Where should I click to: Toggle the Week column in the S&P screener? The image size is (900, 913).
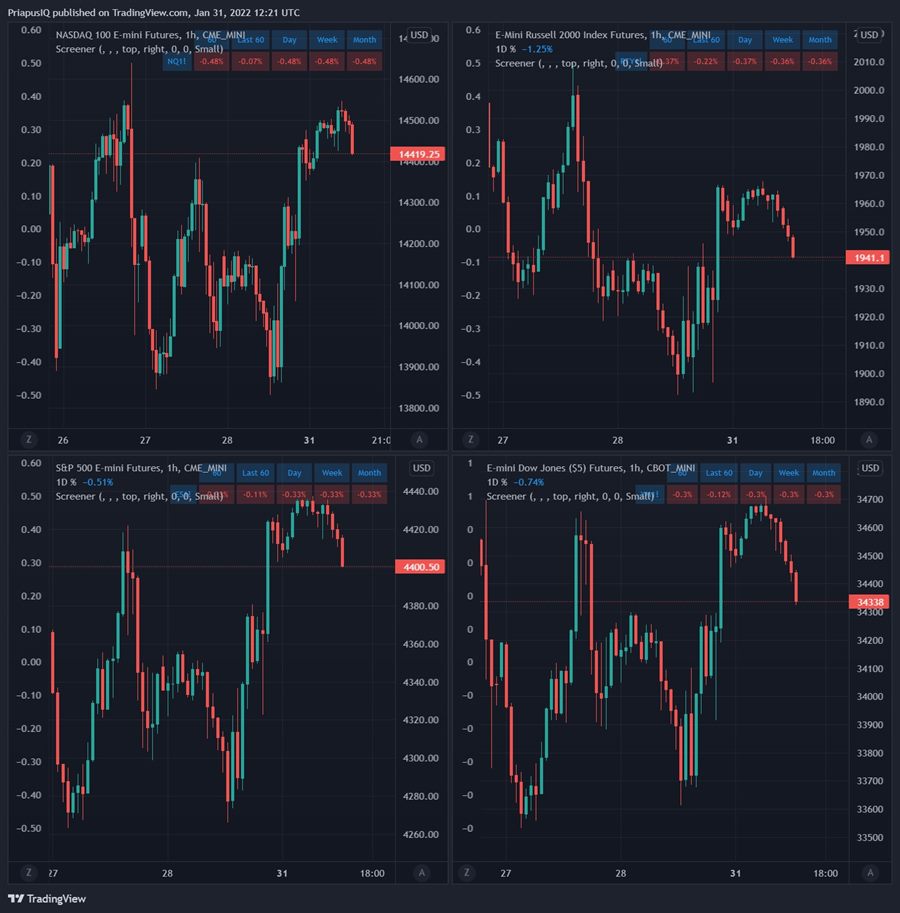pos(332,472)
